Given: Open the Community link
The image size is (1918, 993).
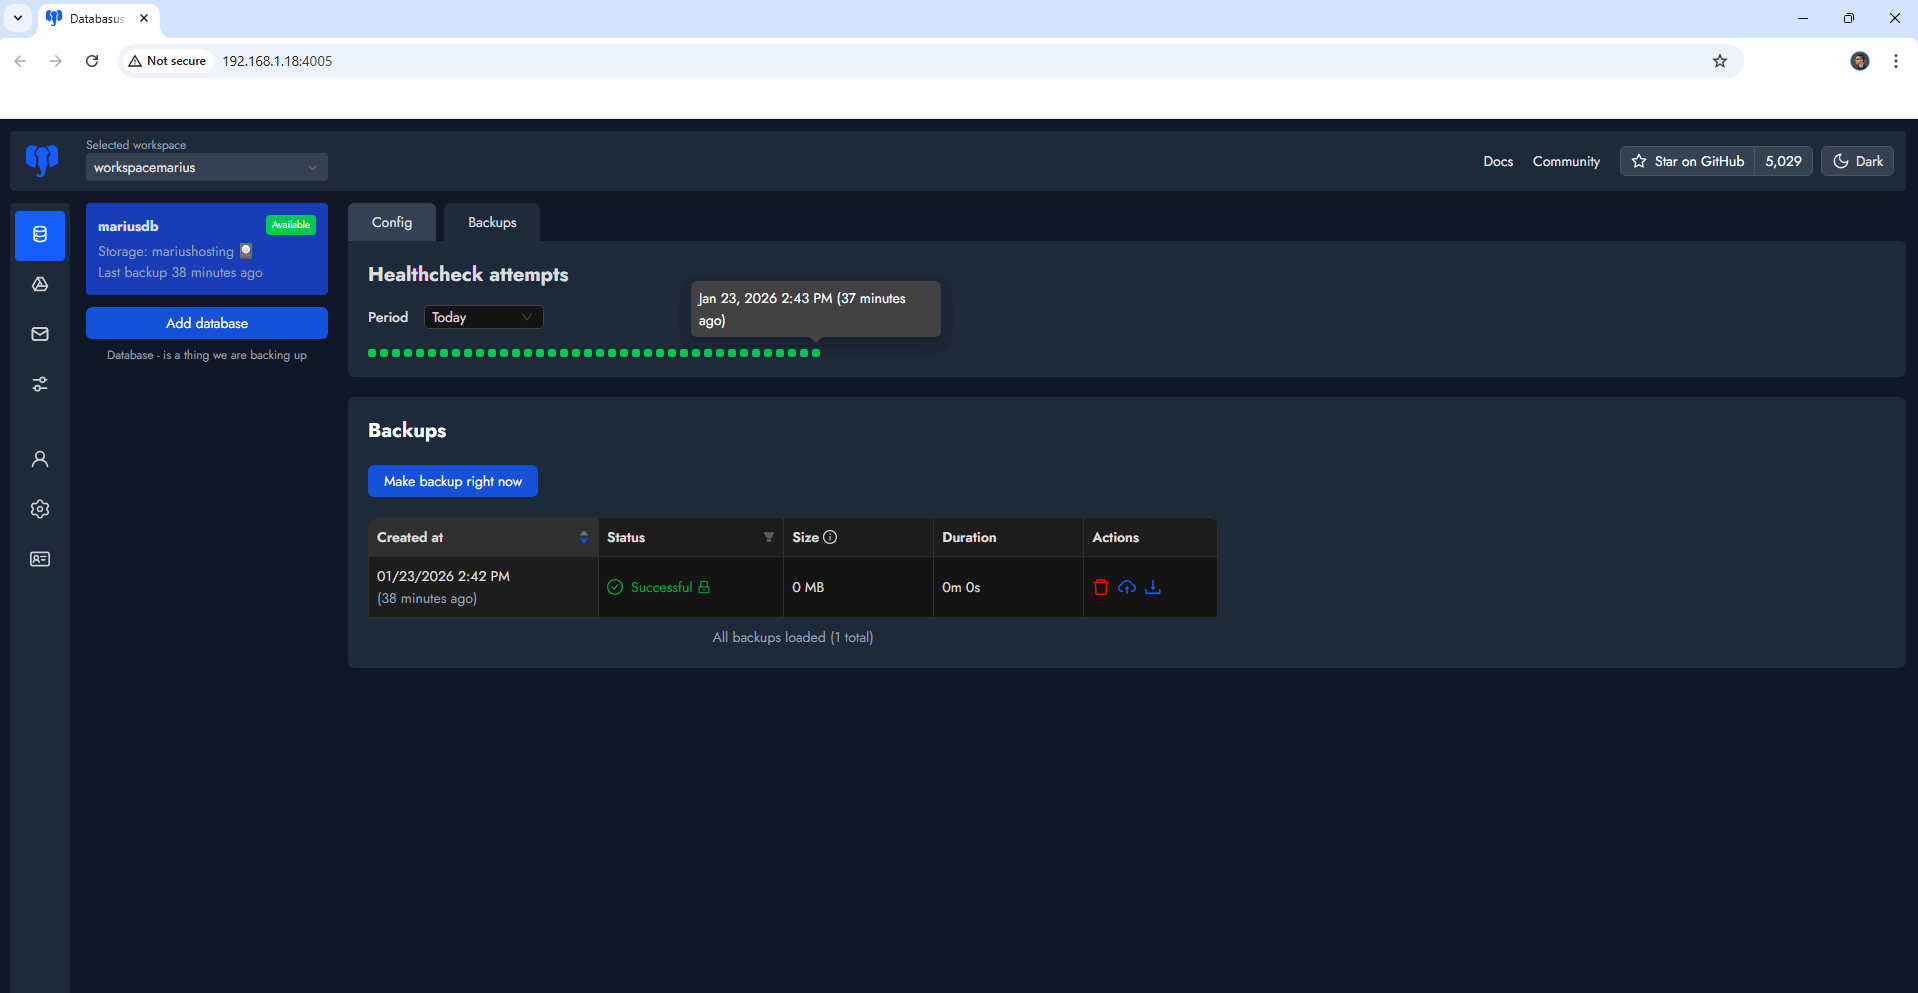Looking at the screenshot, I should point(1565,161).
